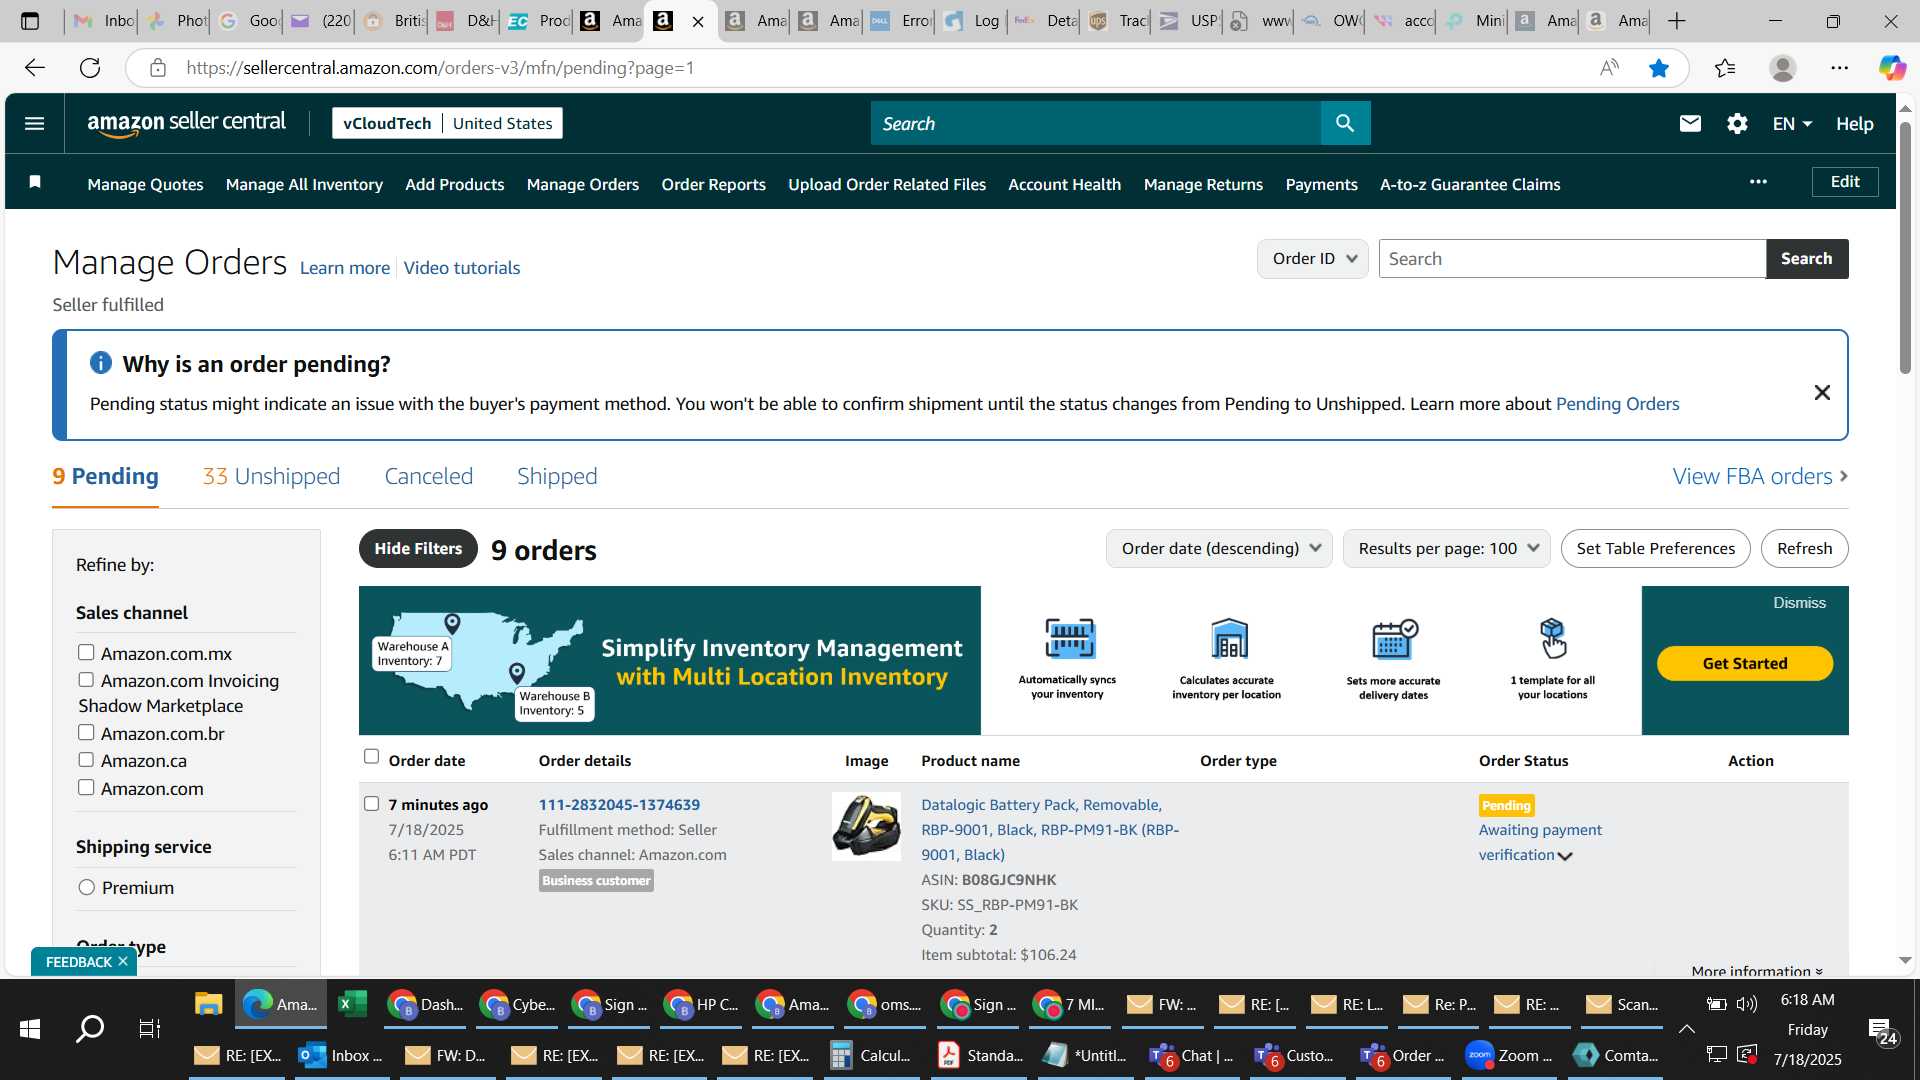Focus the order search input field

[1572, 259]
